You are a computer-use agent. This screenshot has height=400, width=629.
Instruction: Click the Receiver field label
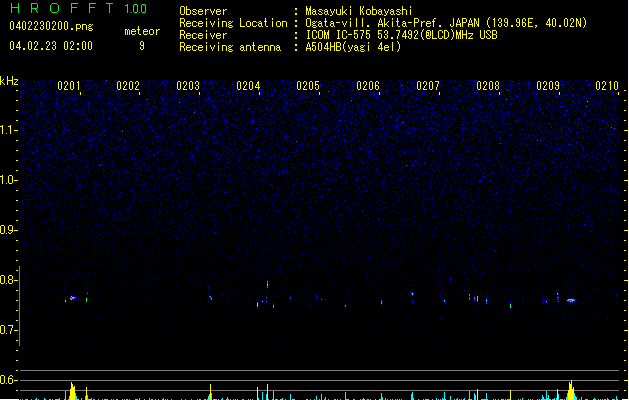(203, 35)
